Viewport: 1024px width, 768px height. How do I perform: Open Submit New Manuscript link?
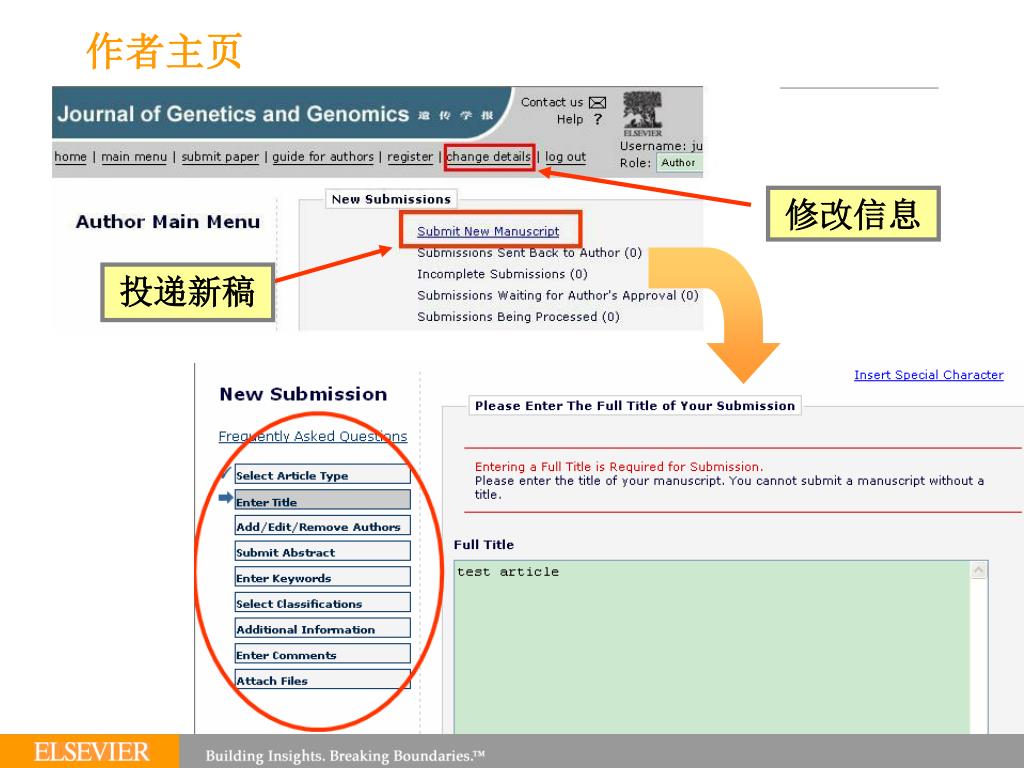coord(488,231)
